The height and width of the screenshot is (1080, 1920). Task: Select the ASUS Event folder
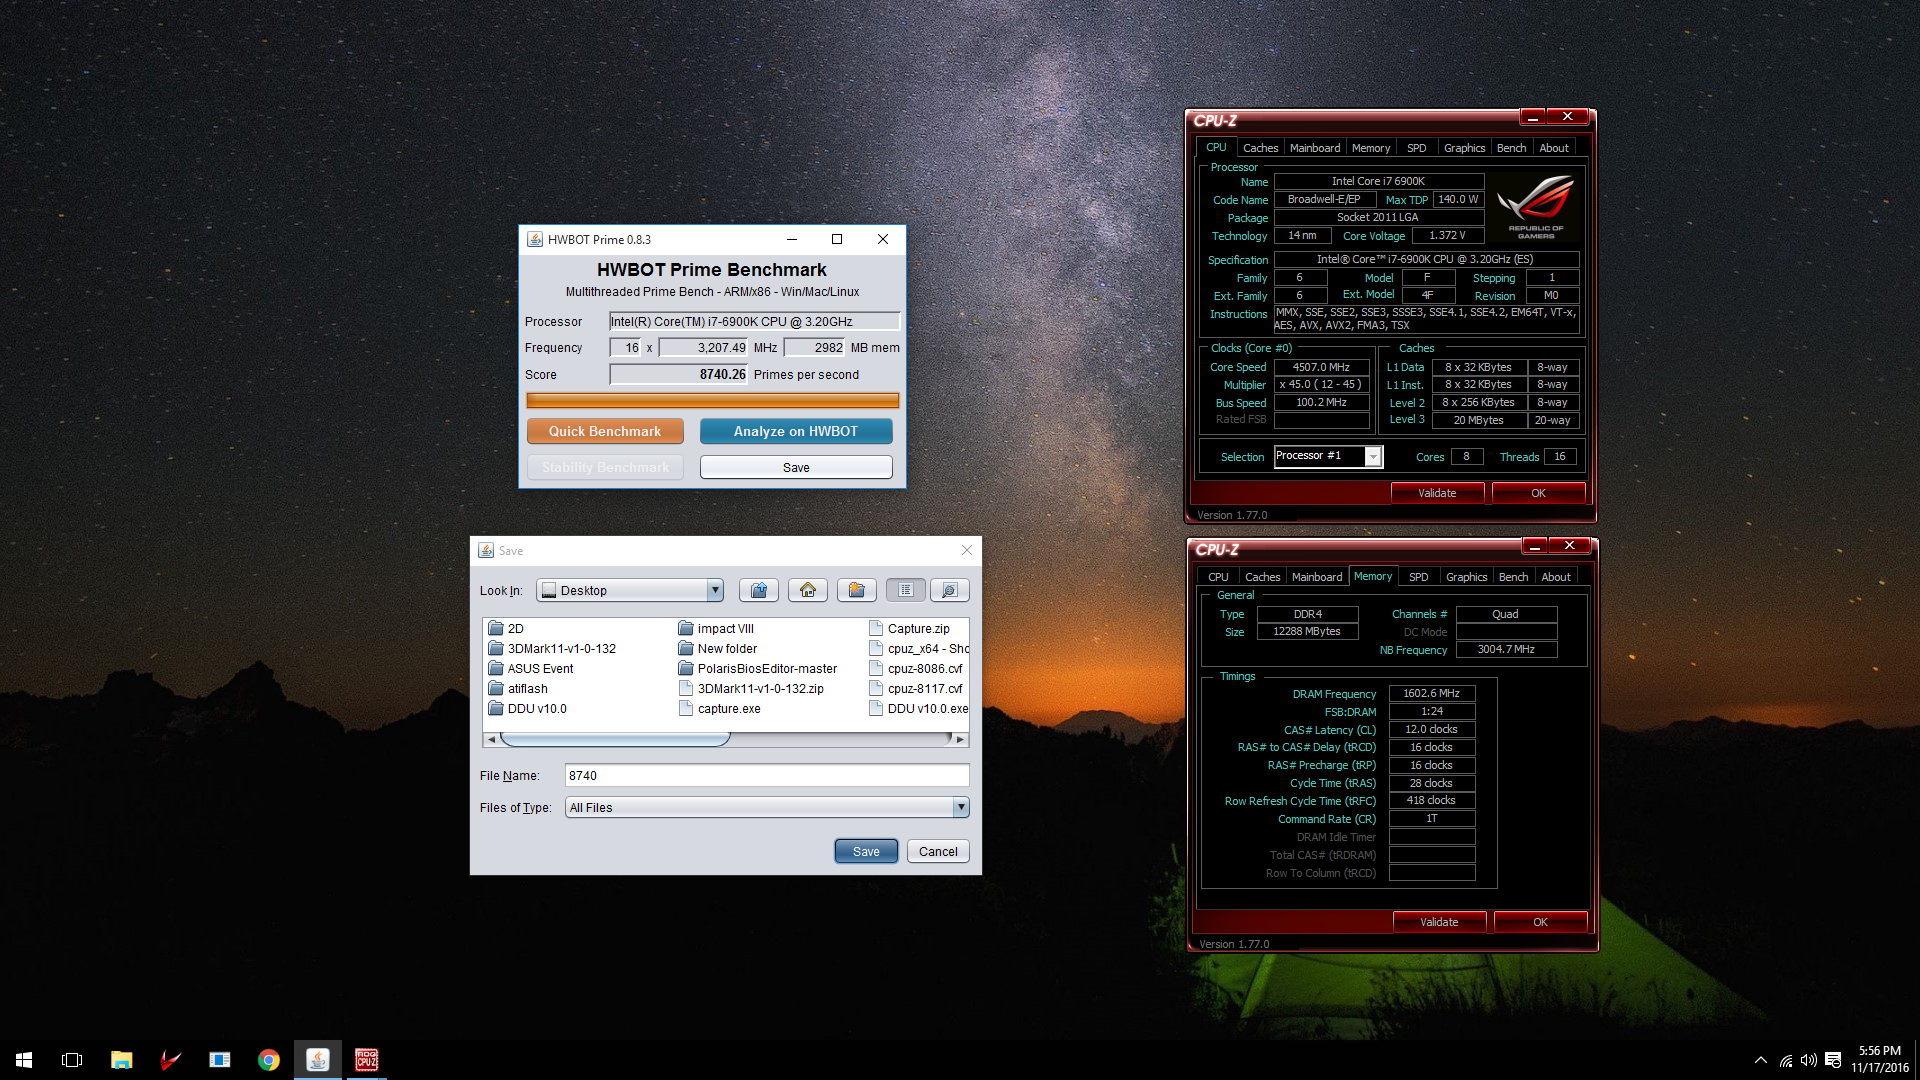click(x=531, y=669)
